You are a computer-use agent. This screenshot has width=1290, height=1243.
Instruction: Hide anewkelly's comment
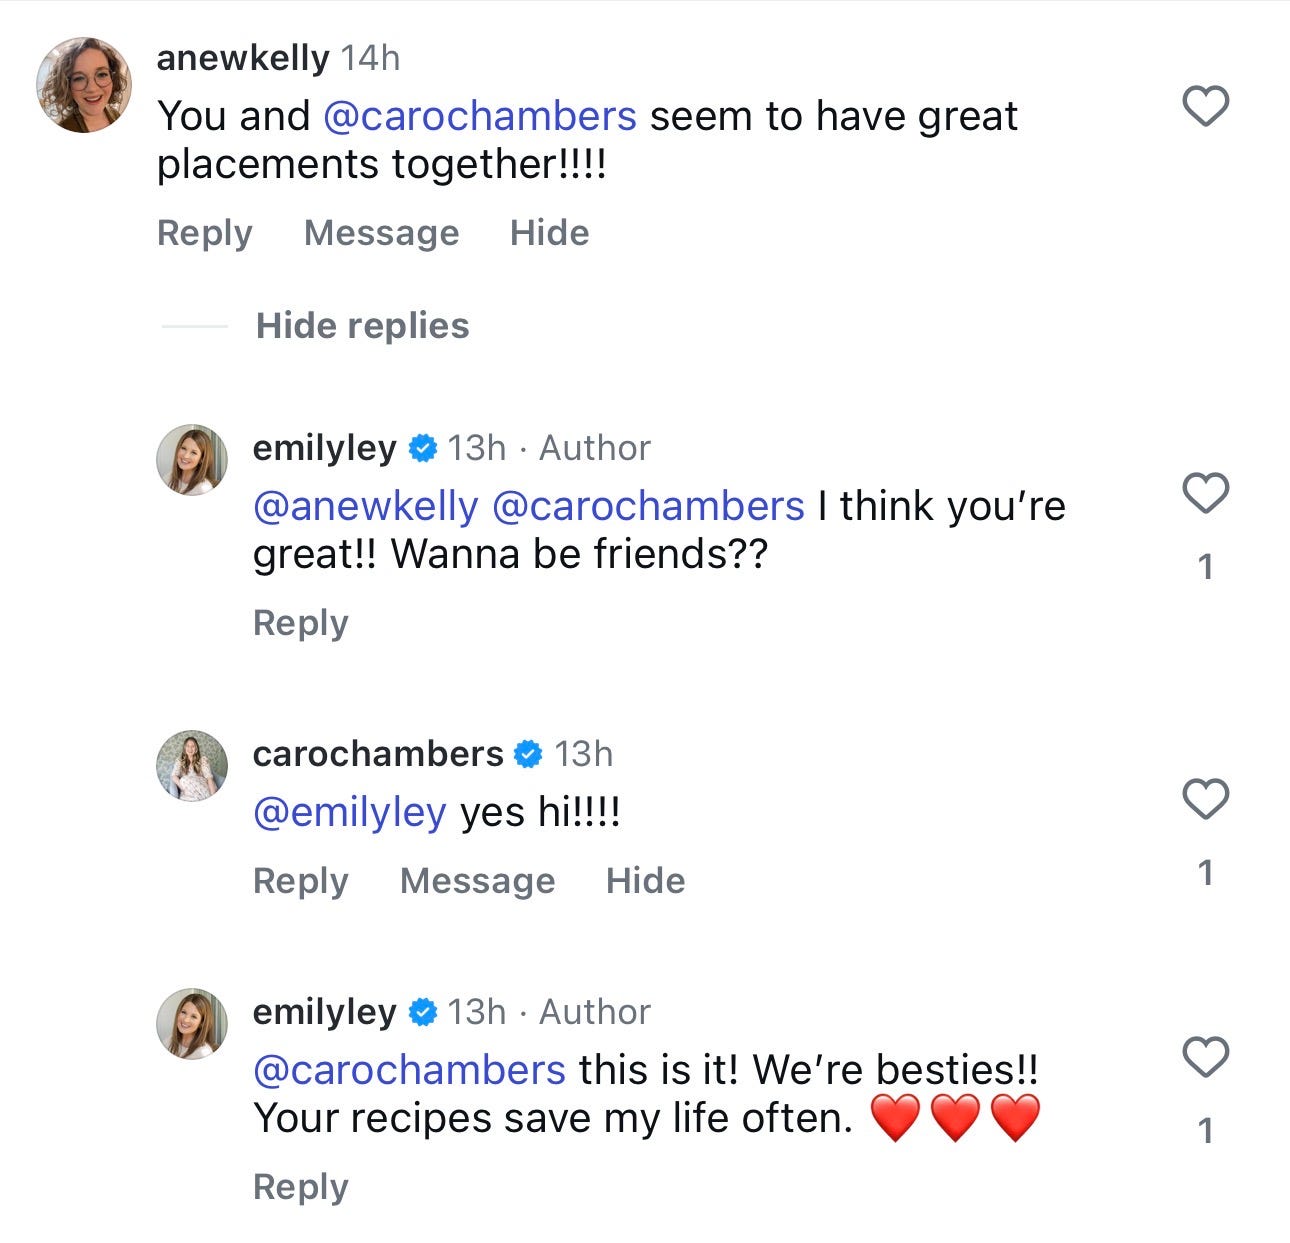[x=549, y=233]
